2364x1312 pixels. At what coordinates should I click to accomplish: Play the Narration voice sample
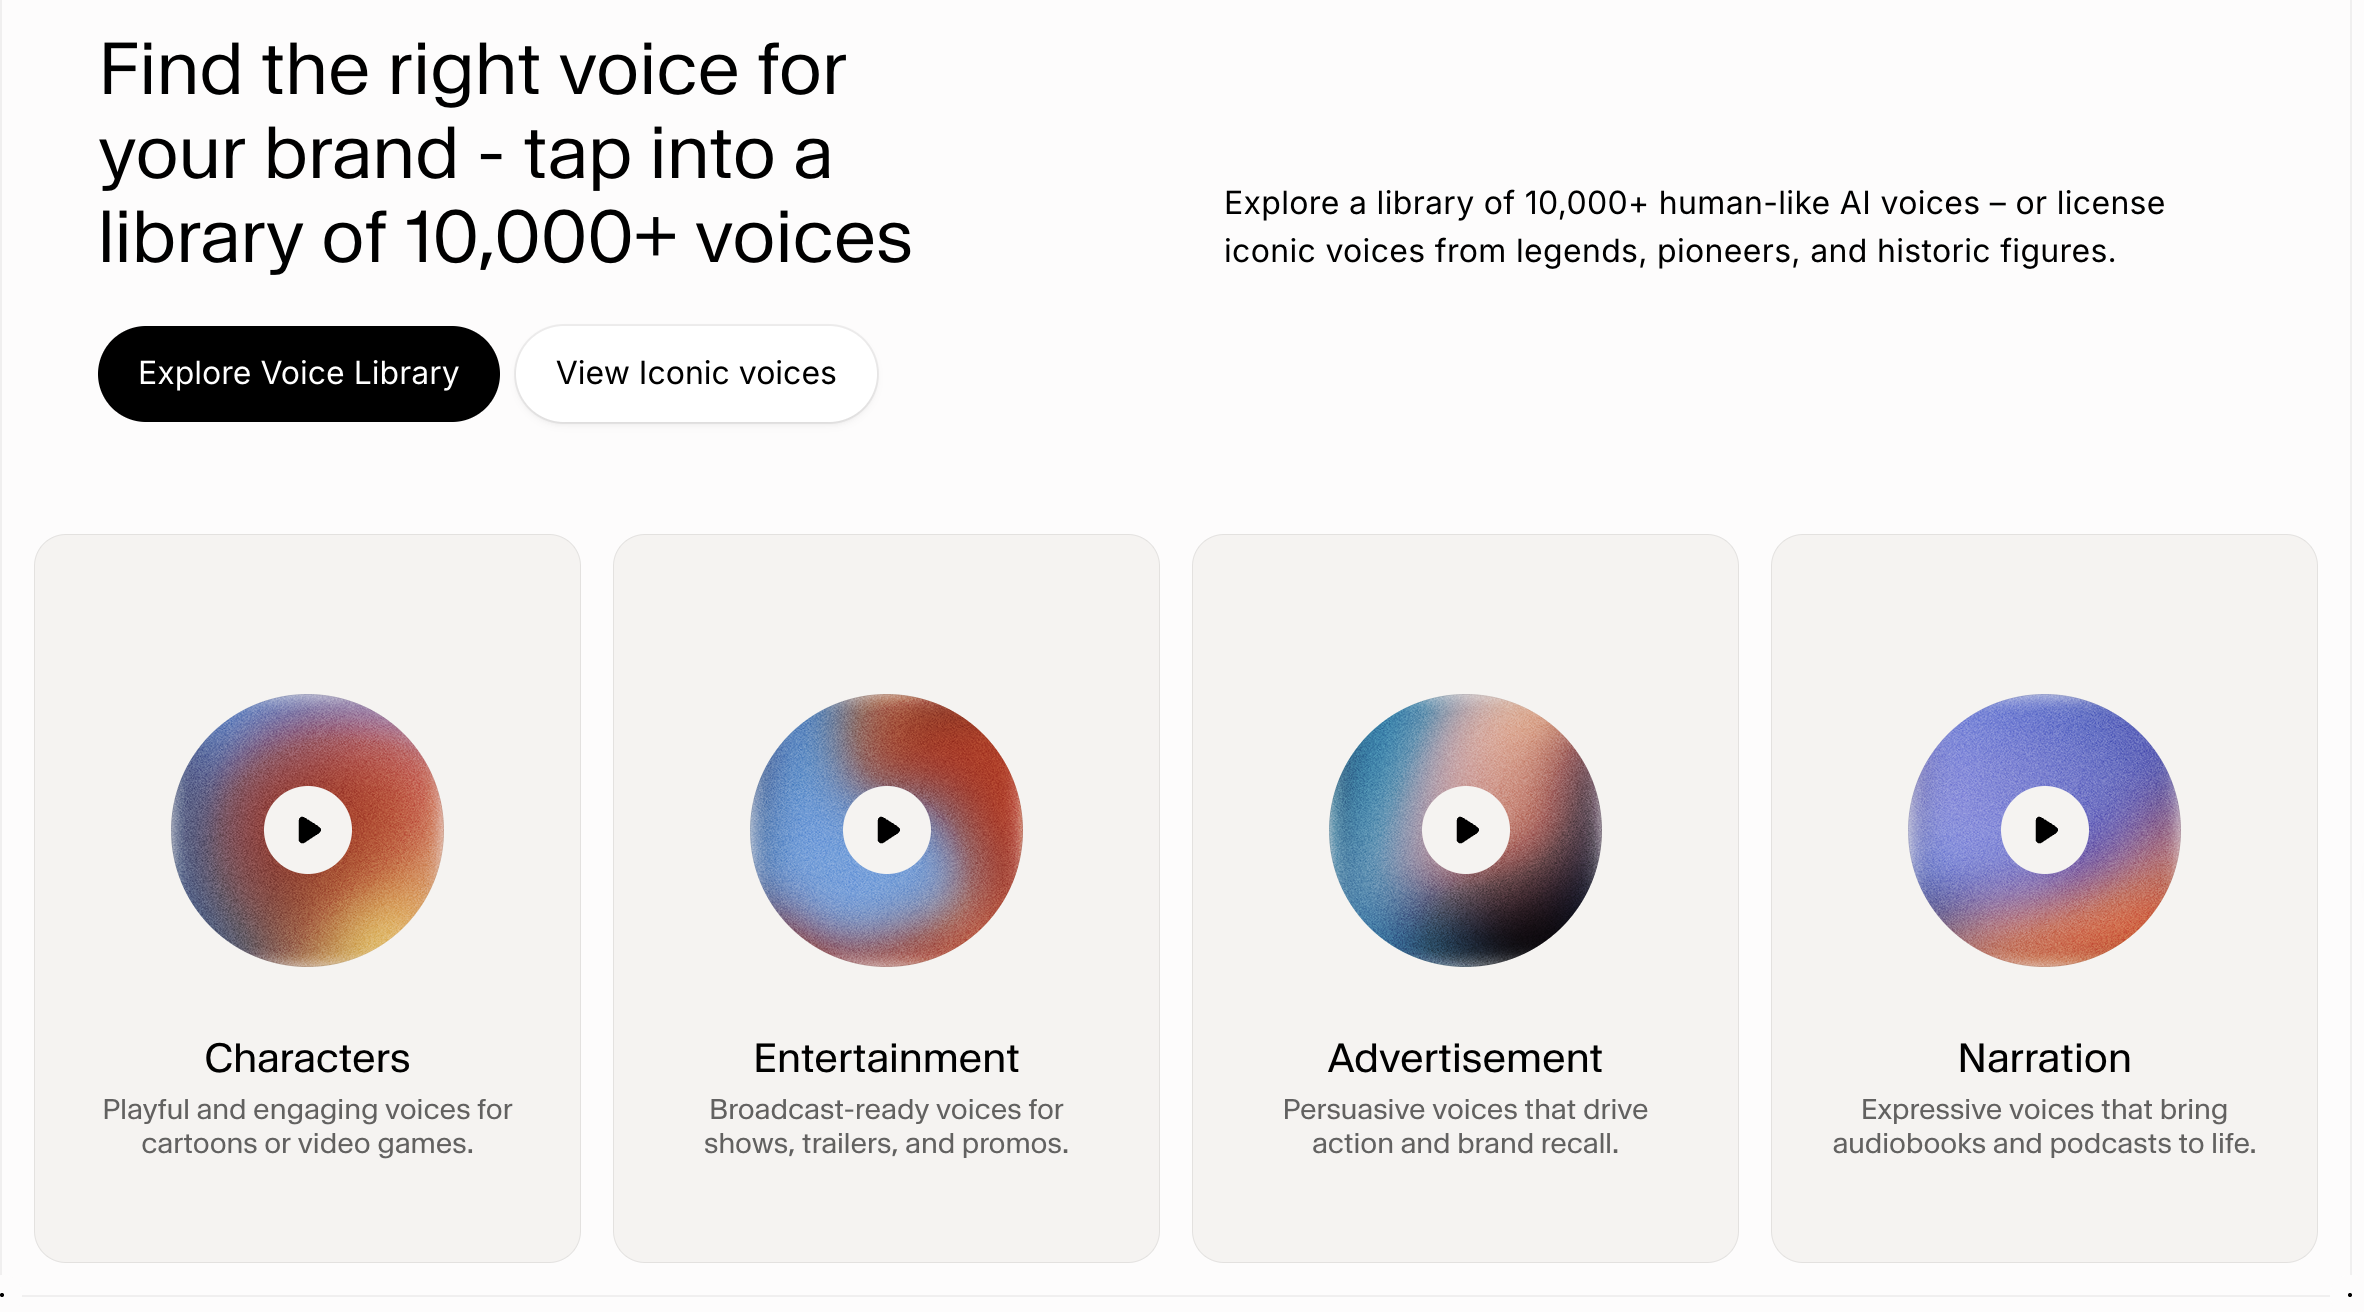[2043, 829]
